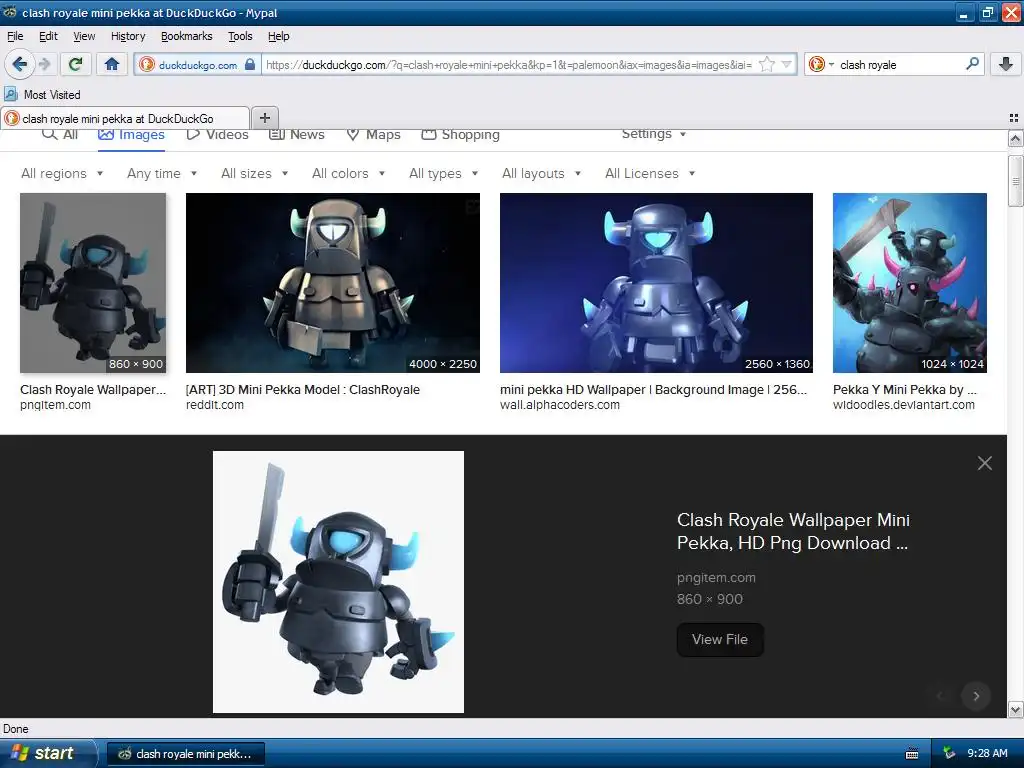Click the DuckDuckGo site identity icon

tap(147, 64)
